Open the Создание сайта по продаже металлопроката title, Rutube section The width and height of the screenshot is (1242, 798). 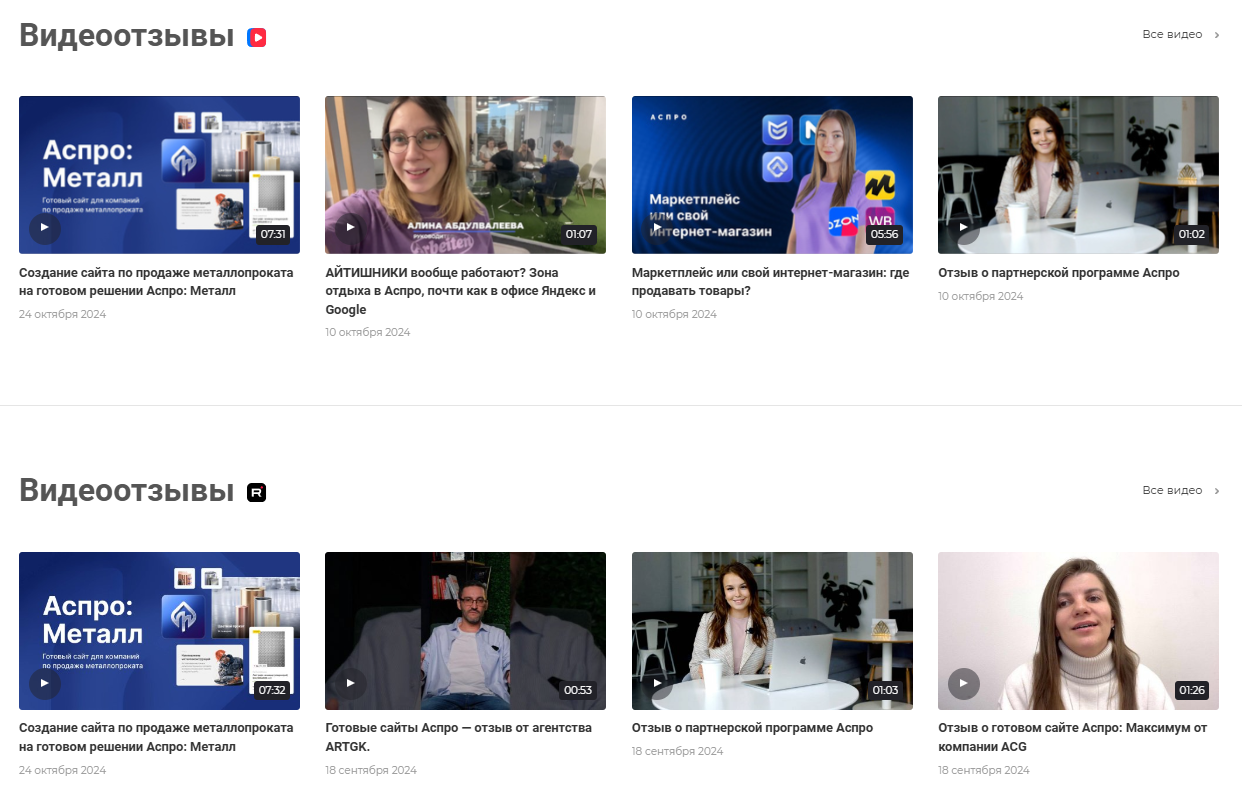[x=156, y=737]
